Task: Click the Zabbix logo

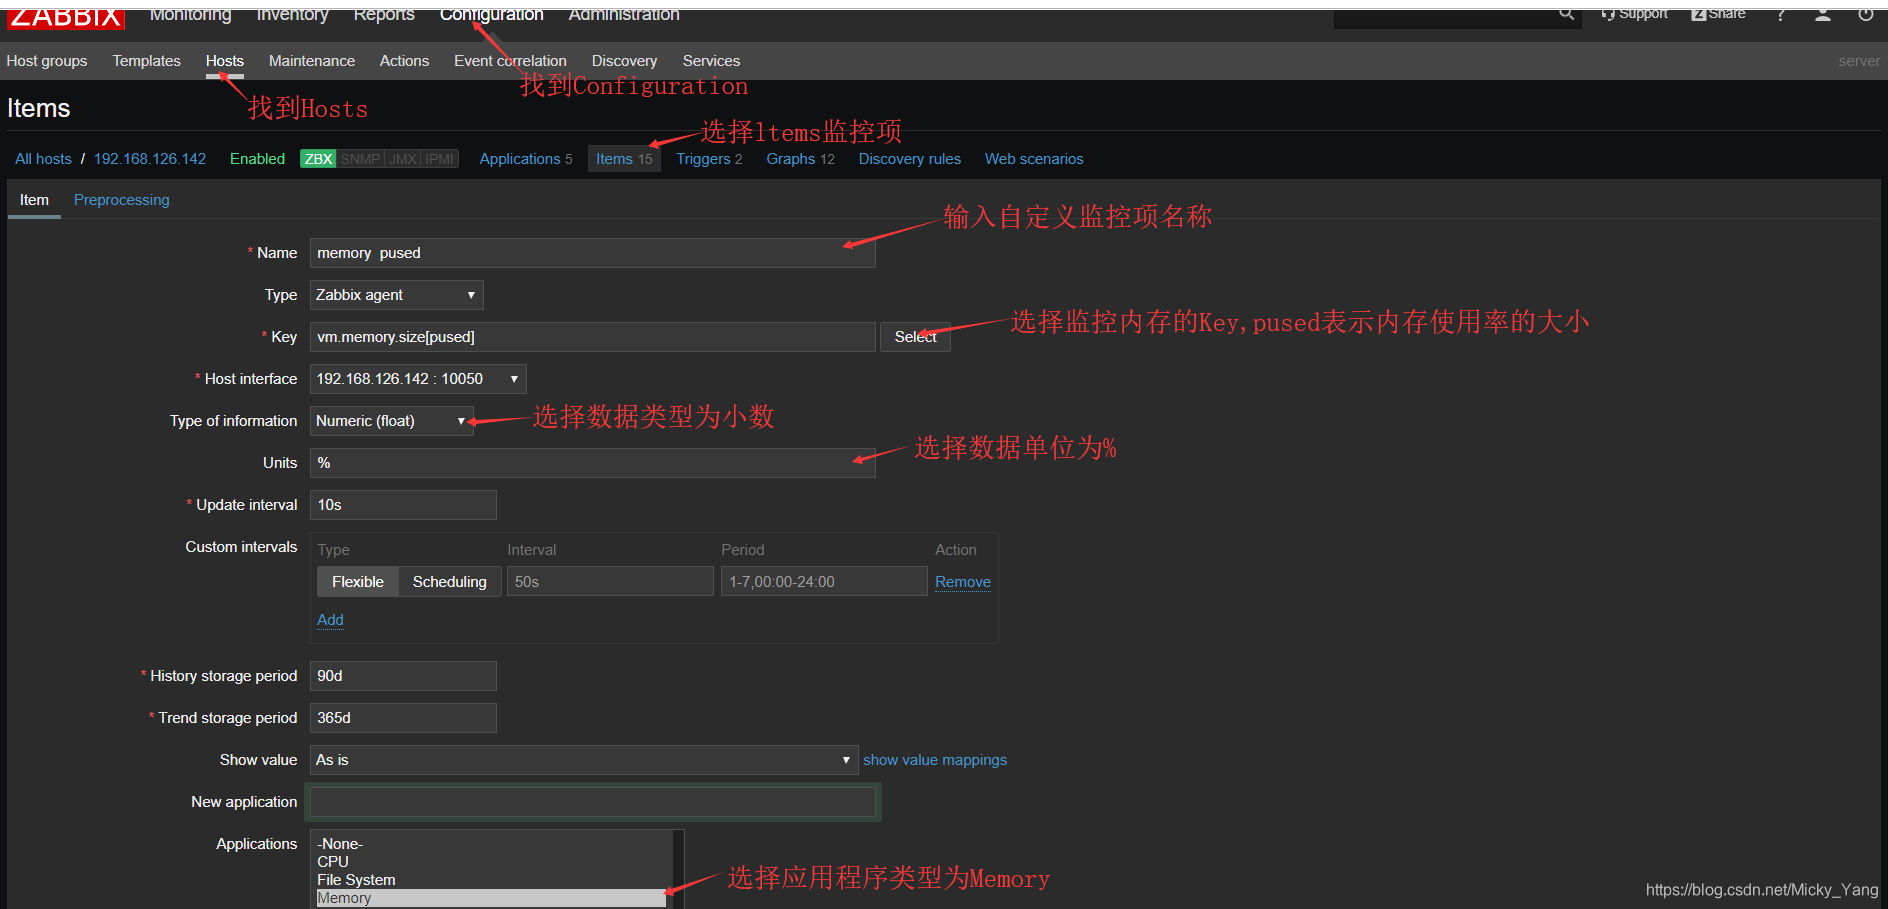Action: (66, 18)
